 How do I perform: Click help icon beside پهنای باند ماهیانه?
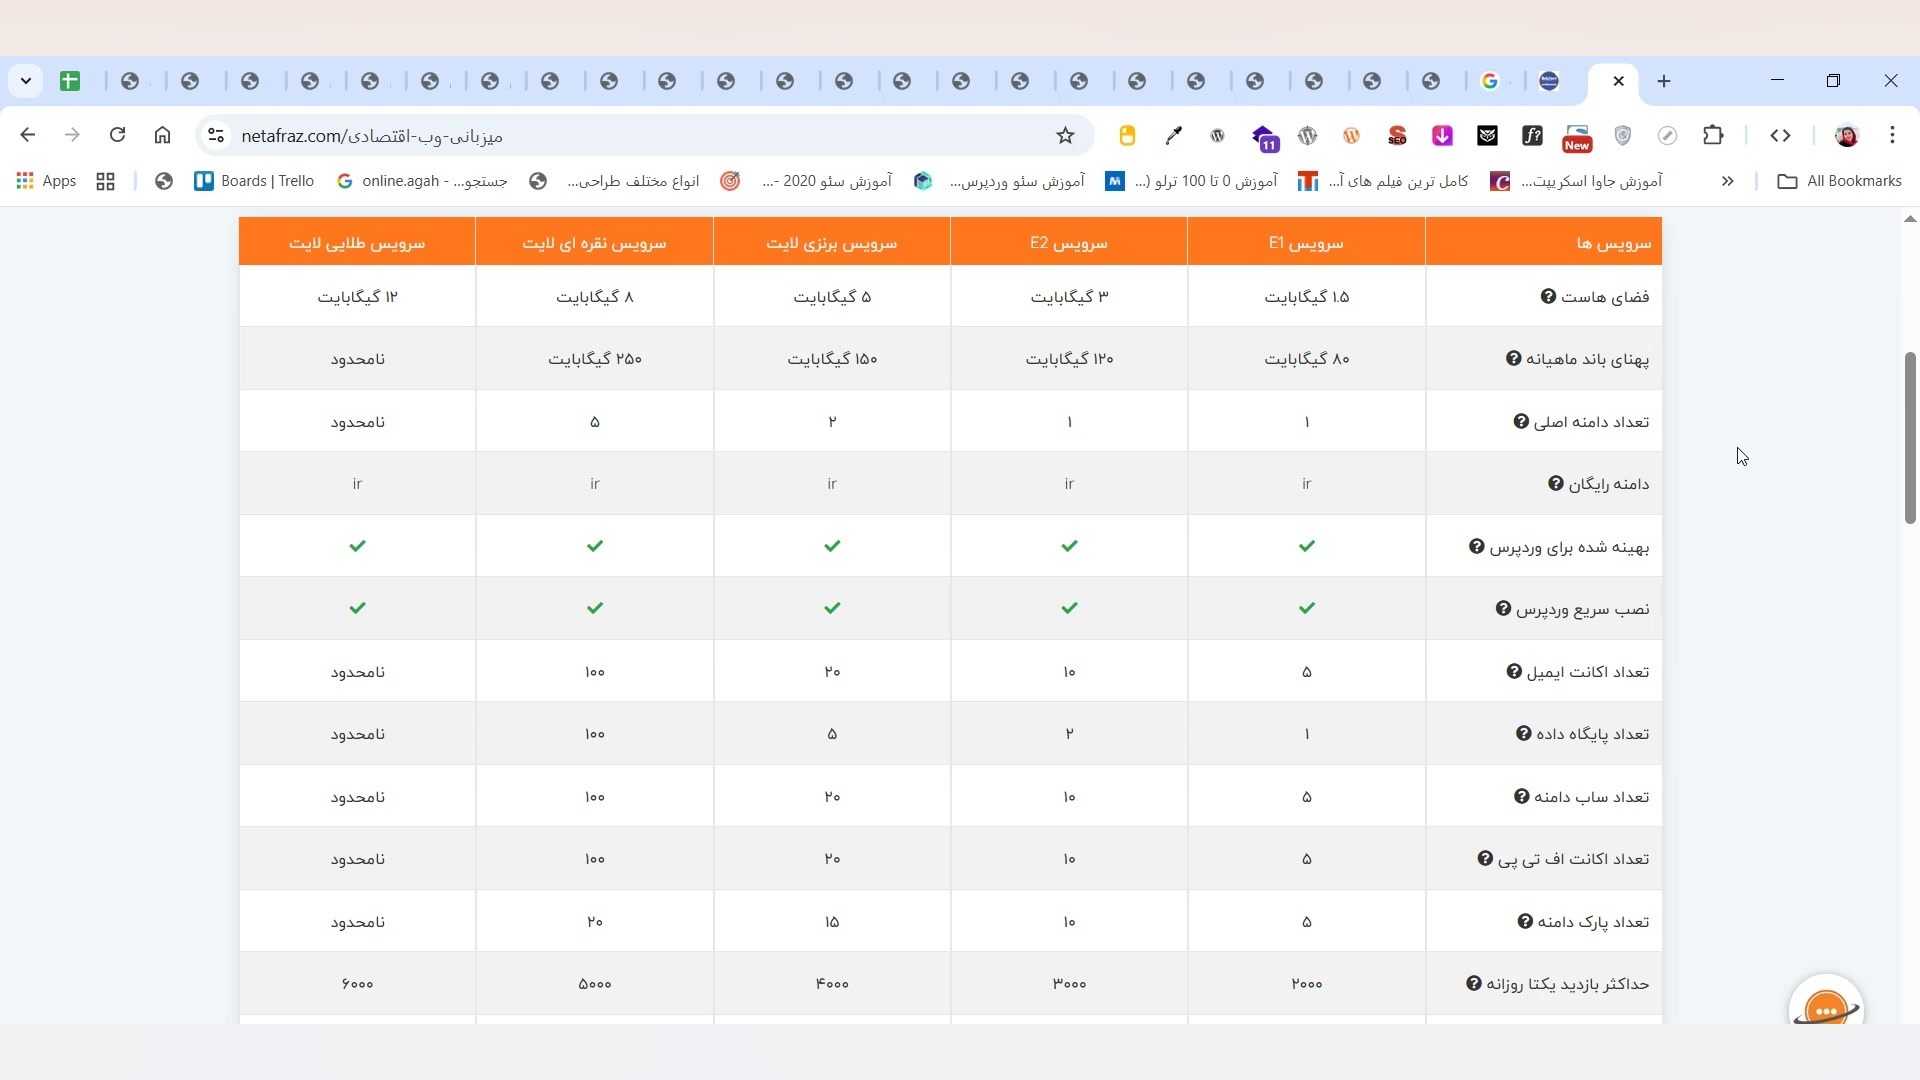click(1513, 359)
